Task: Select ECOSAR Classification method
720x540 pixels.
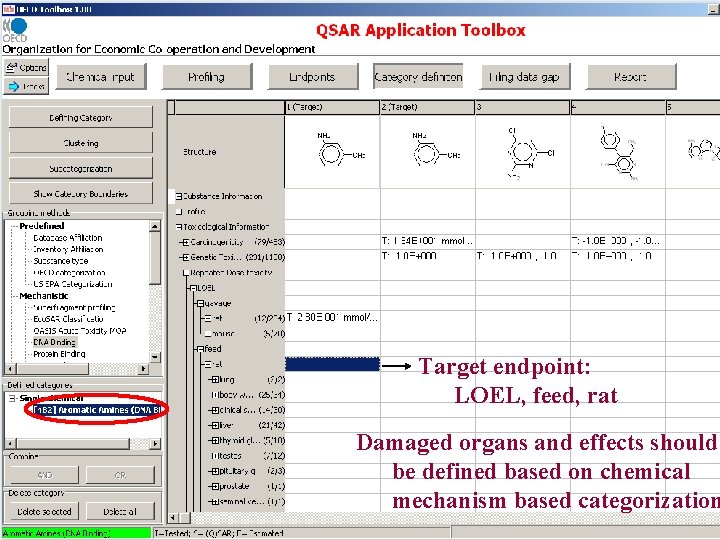Action: (68, 319)
